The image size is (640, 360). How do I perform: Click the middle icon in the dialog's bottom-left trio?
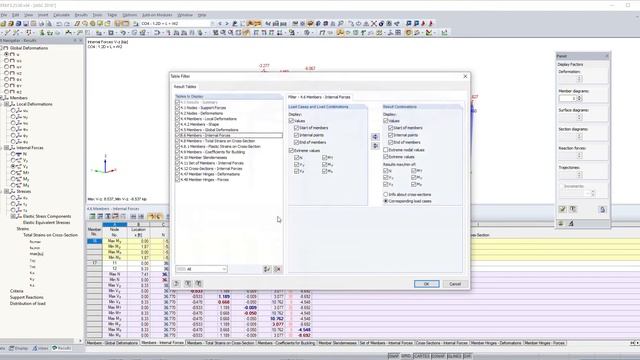pos(188,283)
